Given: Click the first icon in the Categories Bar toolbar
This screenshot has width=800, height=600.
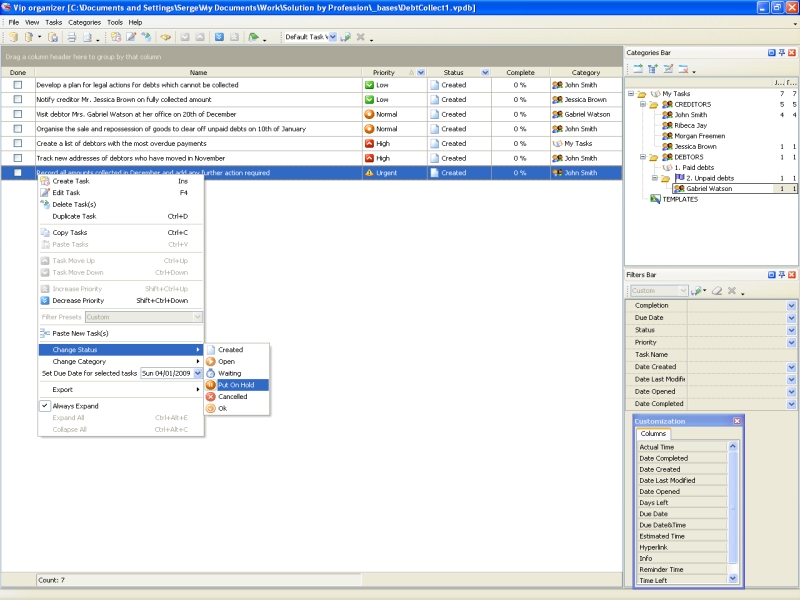Looking at the screenshot, I should click(x=636, y=69).
